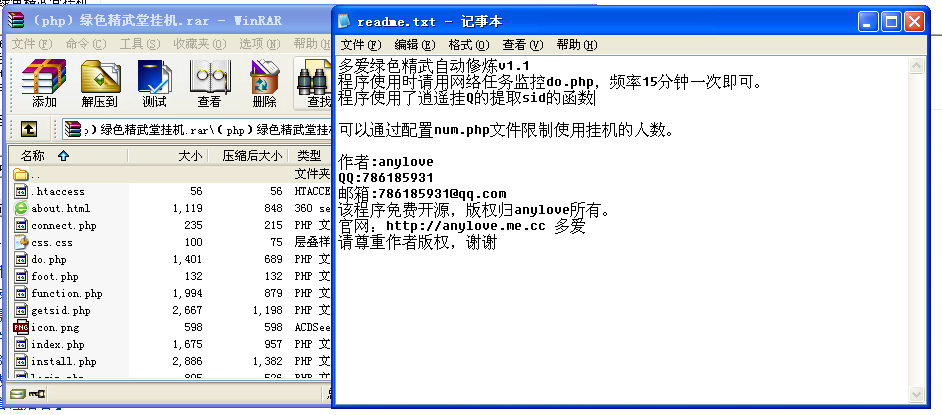942x415 pixels.
Task: Click the key icon in WinRAR status bar
Action: (x=37, y=396)
